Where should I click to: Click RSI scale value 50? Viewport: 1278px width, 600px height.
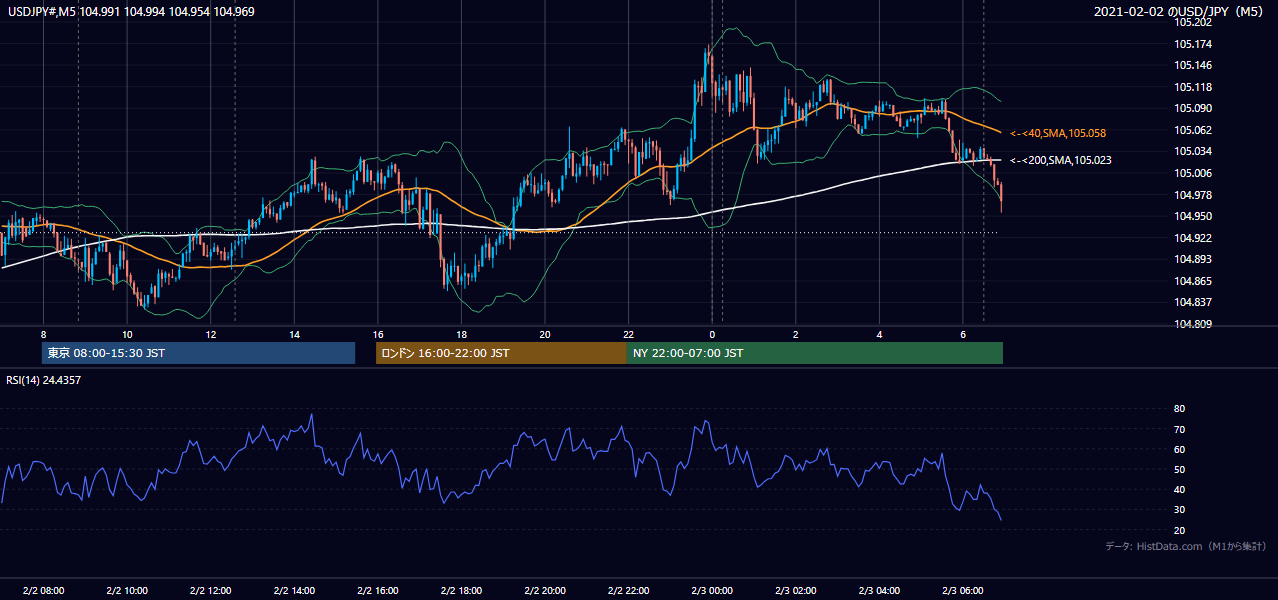pos(1179,469)
